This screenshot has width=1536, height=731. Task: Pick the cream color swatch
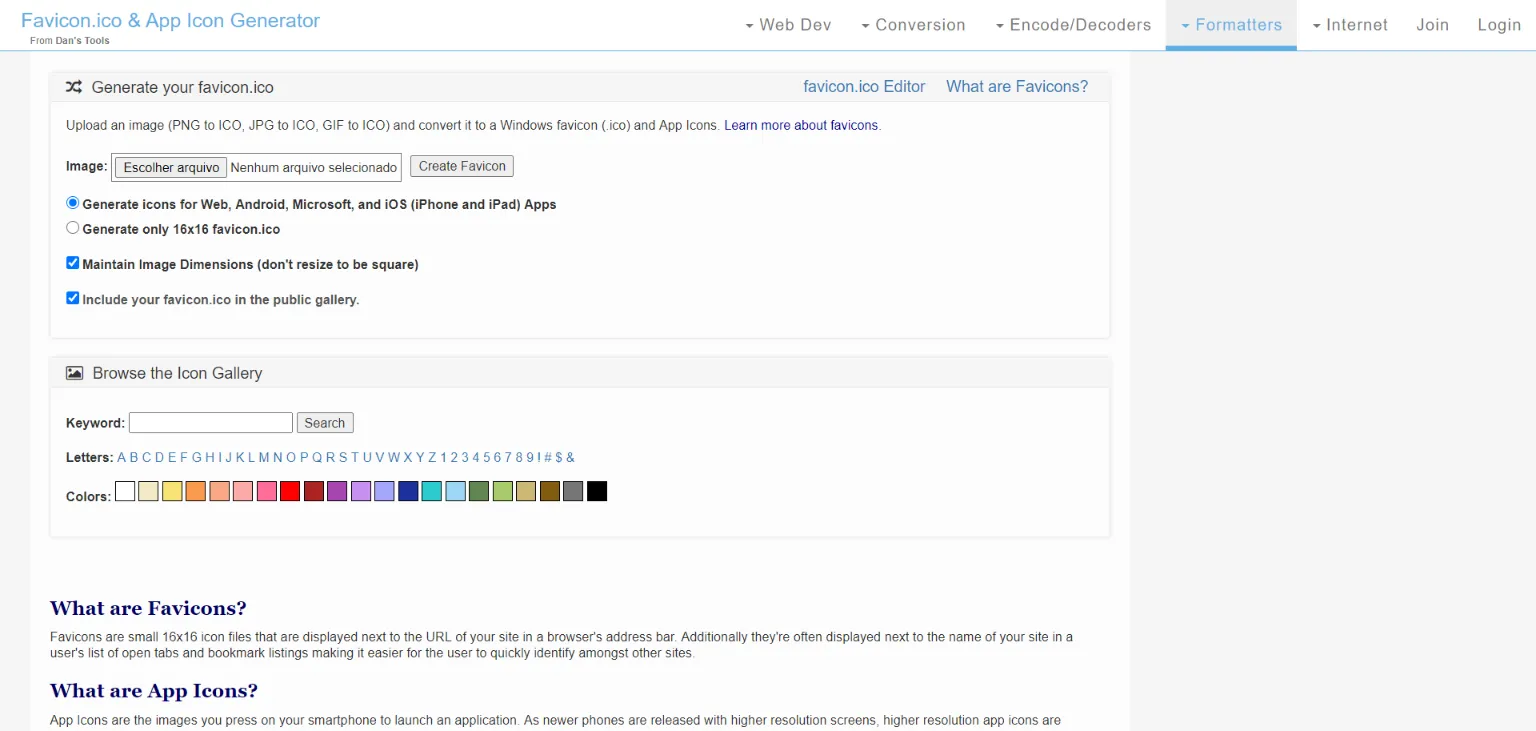pyautogui.click(x=148, y=491)
